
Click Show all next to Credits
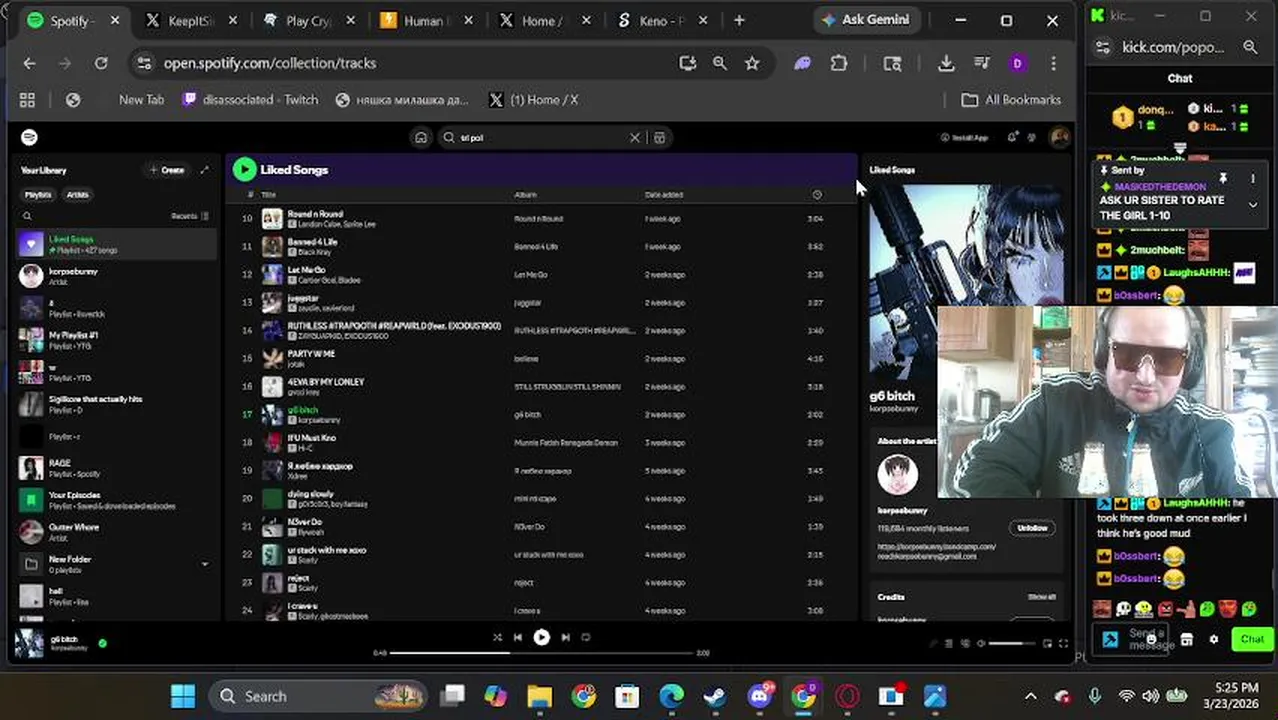tap(1041, 597)
